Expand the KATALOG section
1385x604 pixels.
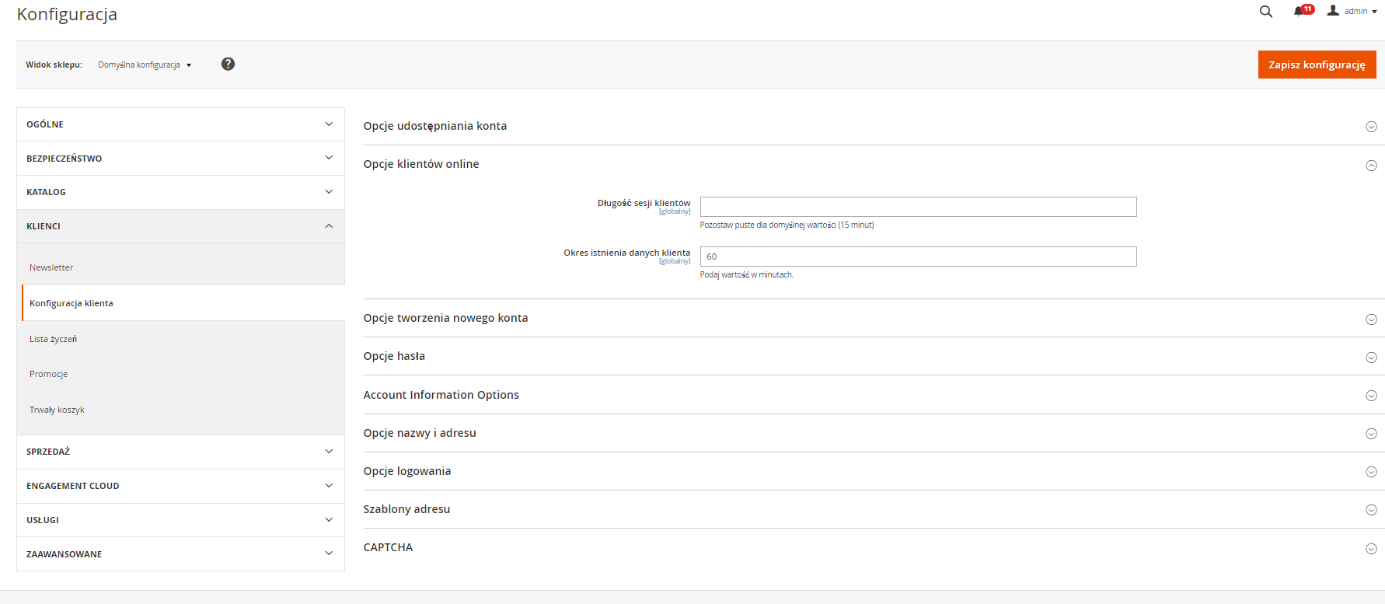pyautogui.click(x=181, y=192)
